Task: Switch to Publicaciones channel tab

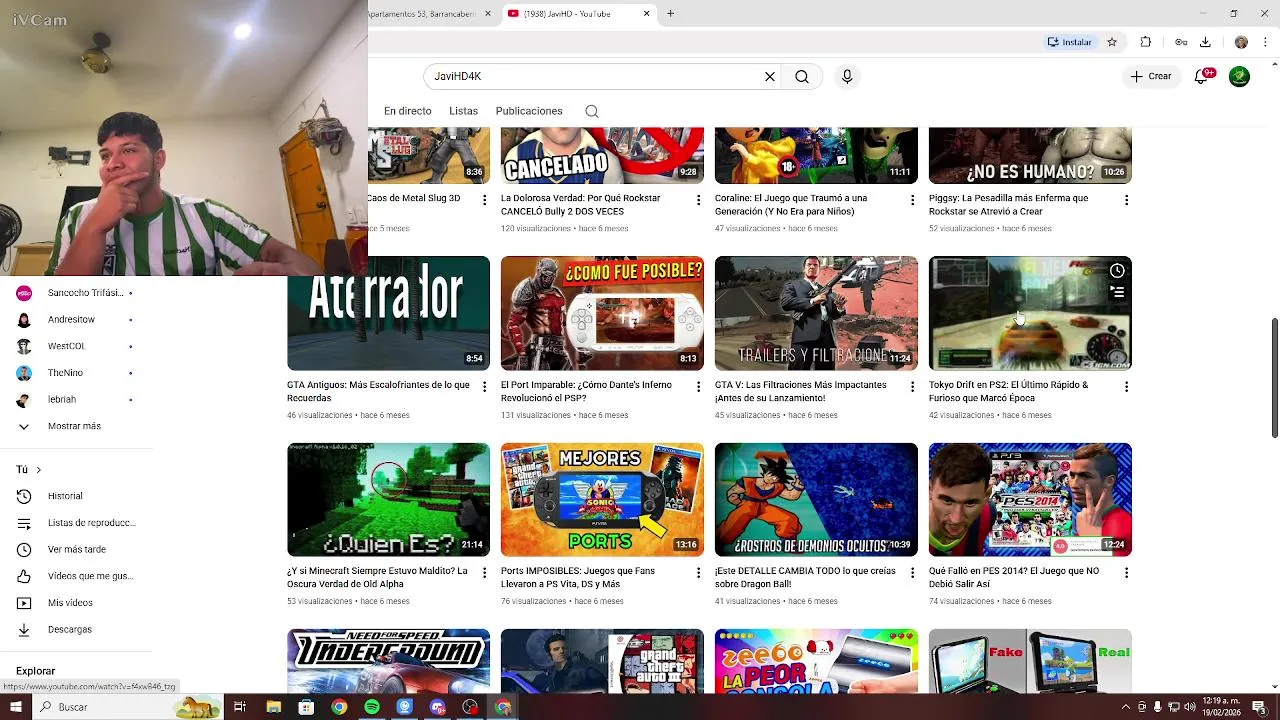Action: (529, 111)
